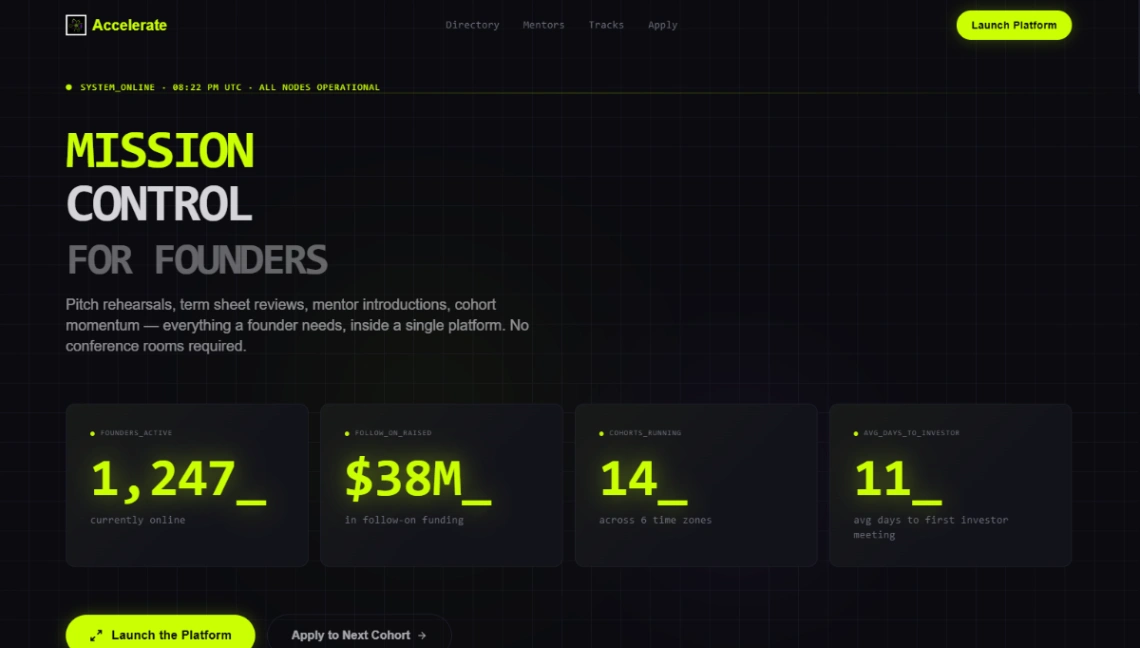Click the 1,247_ stat value
The height and width of the screenshot is (648, 1140).
click(x=178, y=479)
